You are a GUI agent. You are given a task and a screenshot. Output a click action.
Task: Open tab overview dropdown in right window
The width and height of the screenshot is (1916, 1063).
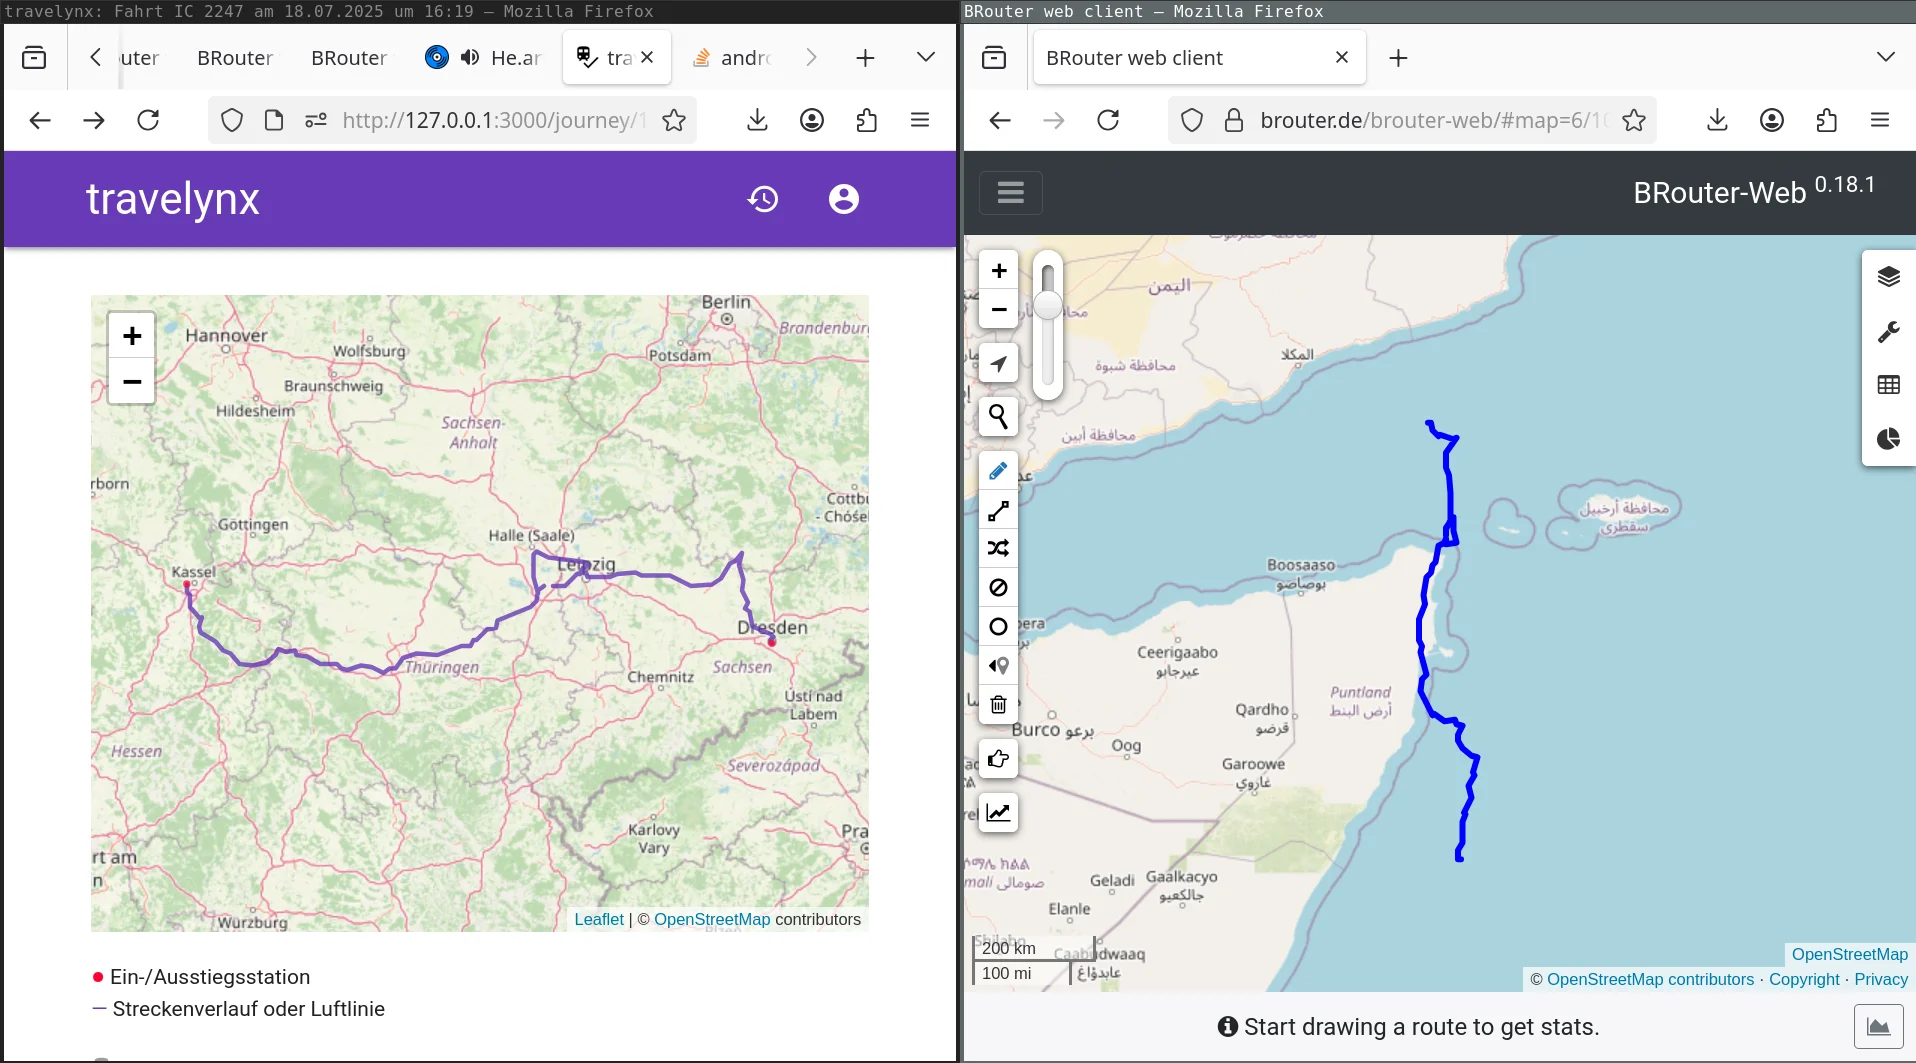[1886, 57]
